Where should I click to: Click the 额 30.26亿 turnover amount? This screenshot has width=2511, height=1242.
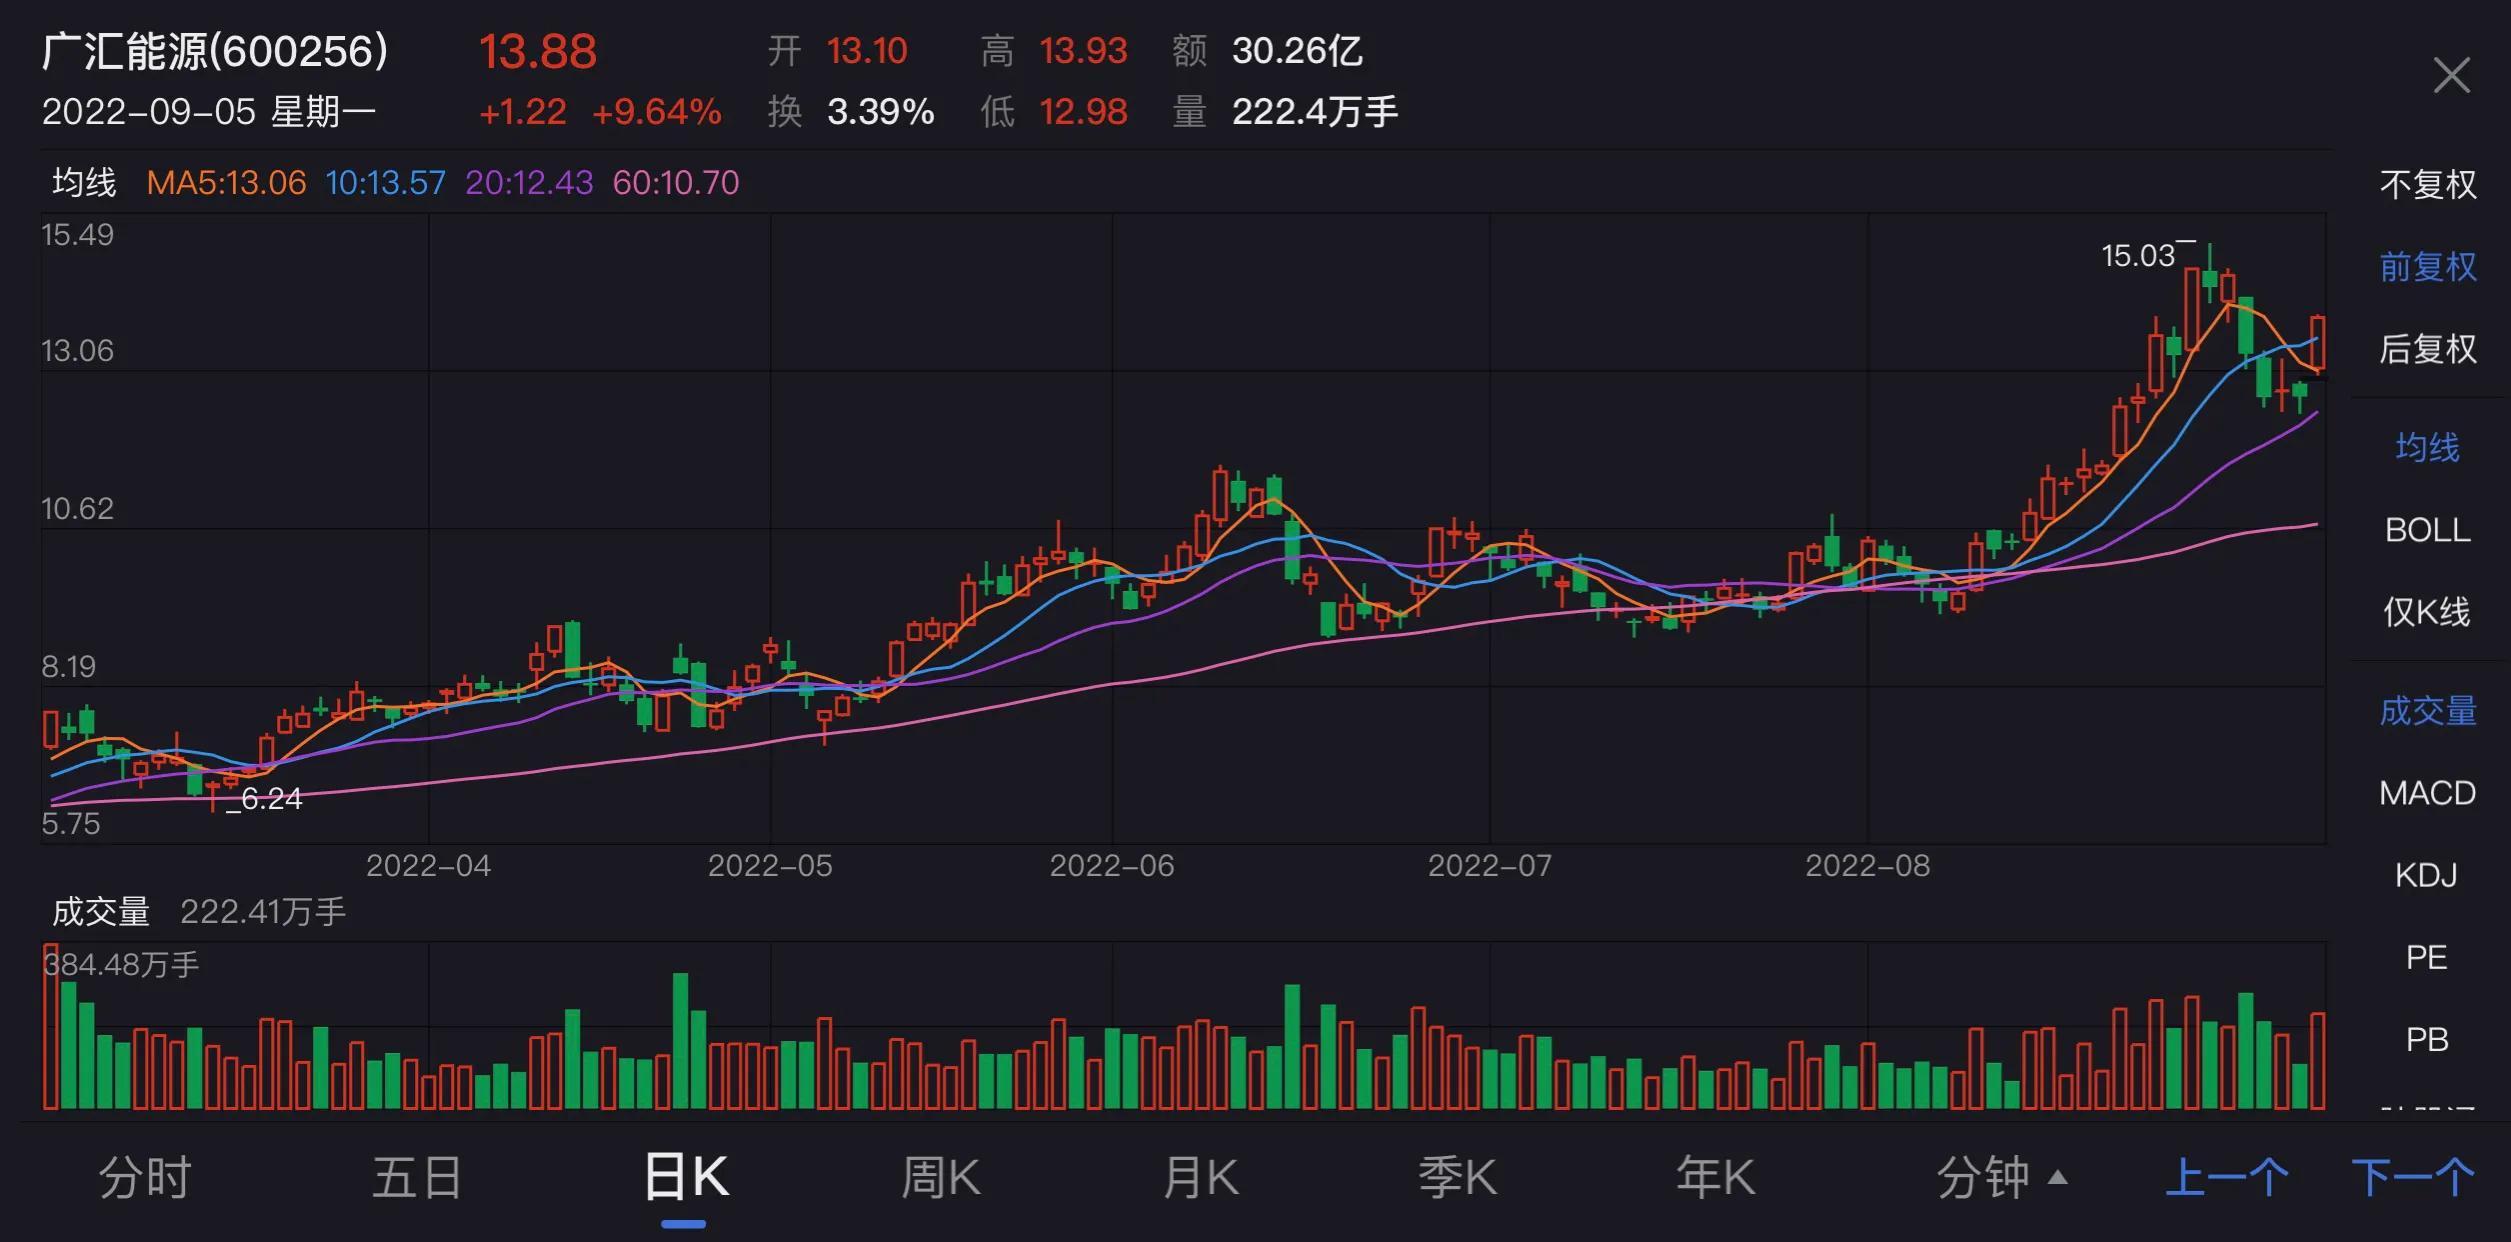click(1268, 50)
